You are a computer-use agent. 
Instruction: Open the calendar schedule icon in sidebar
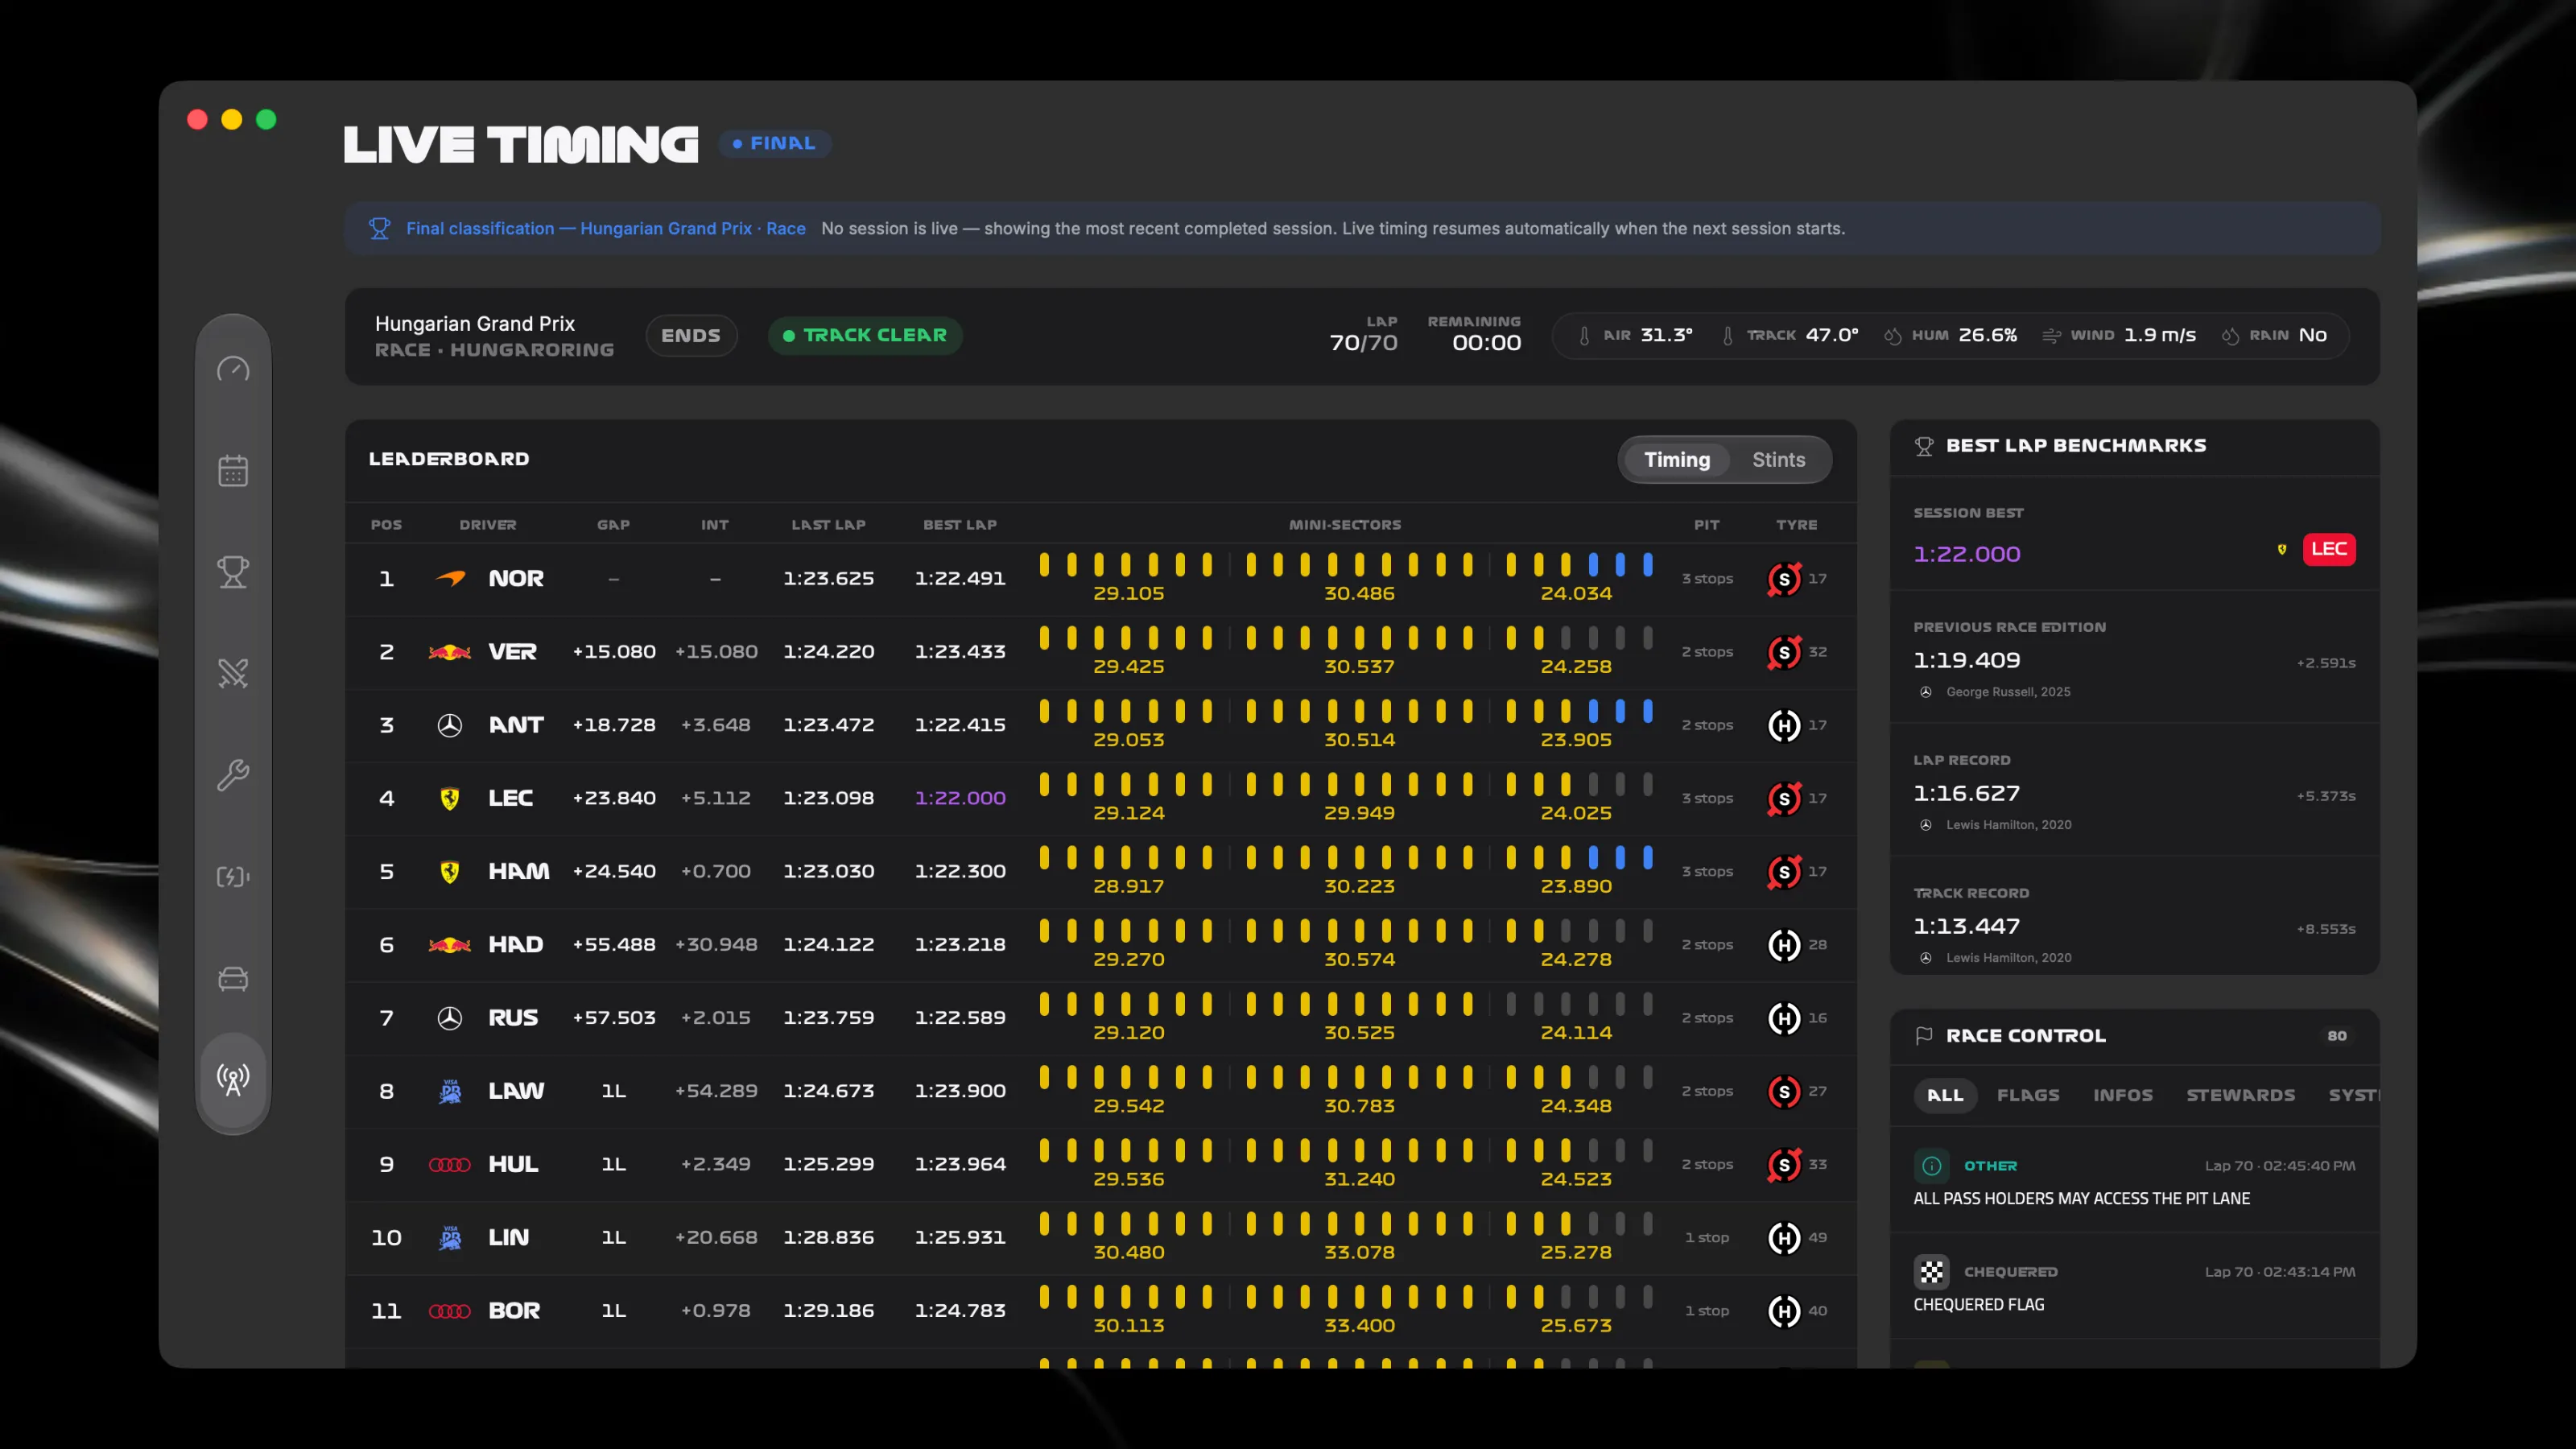coord(233,471)
